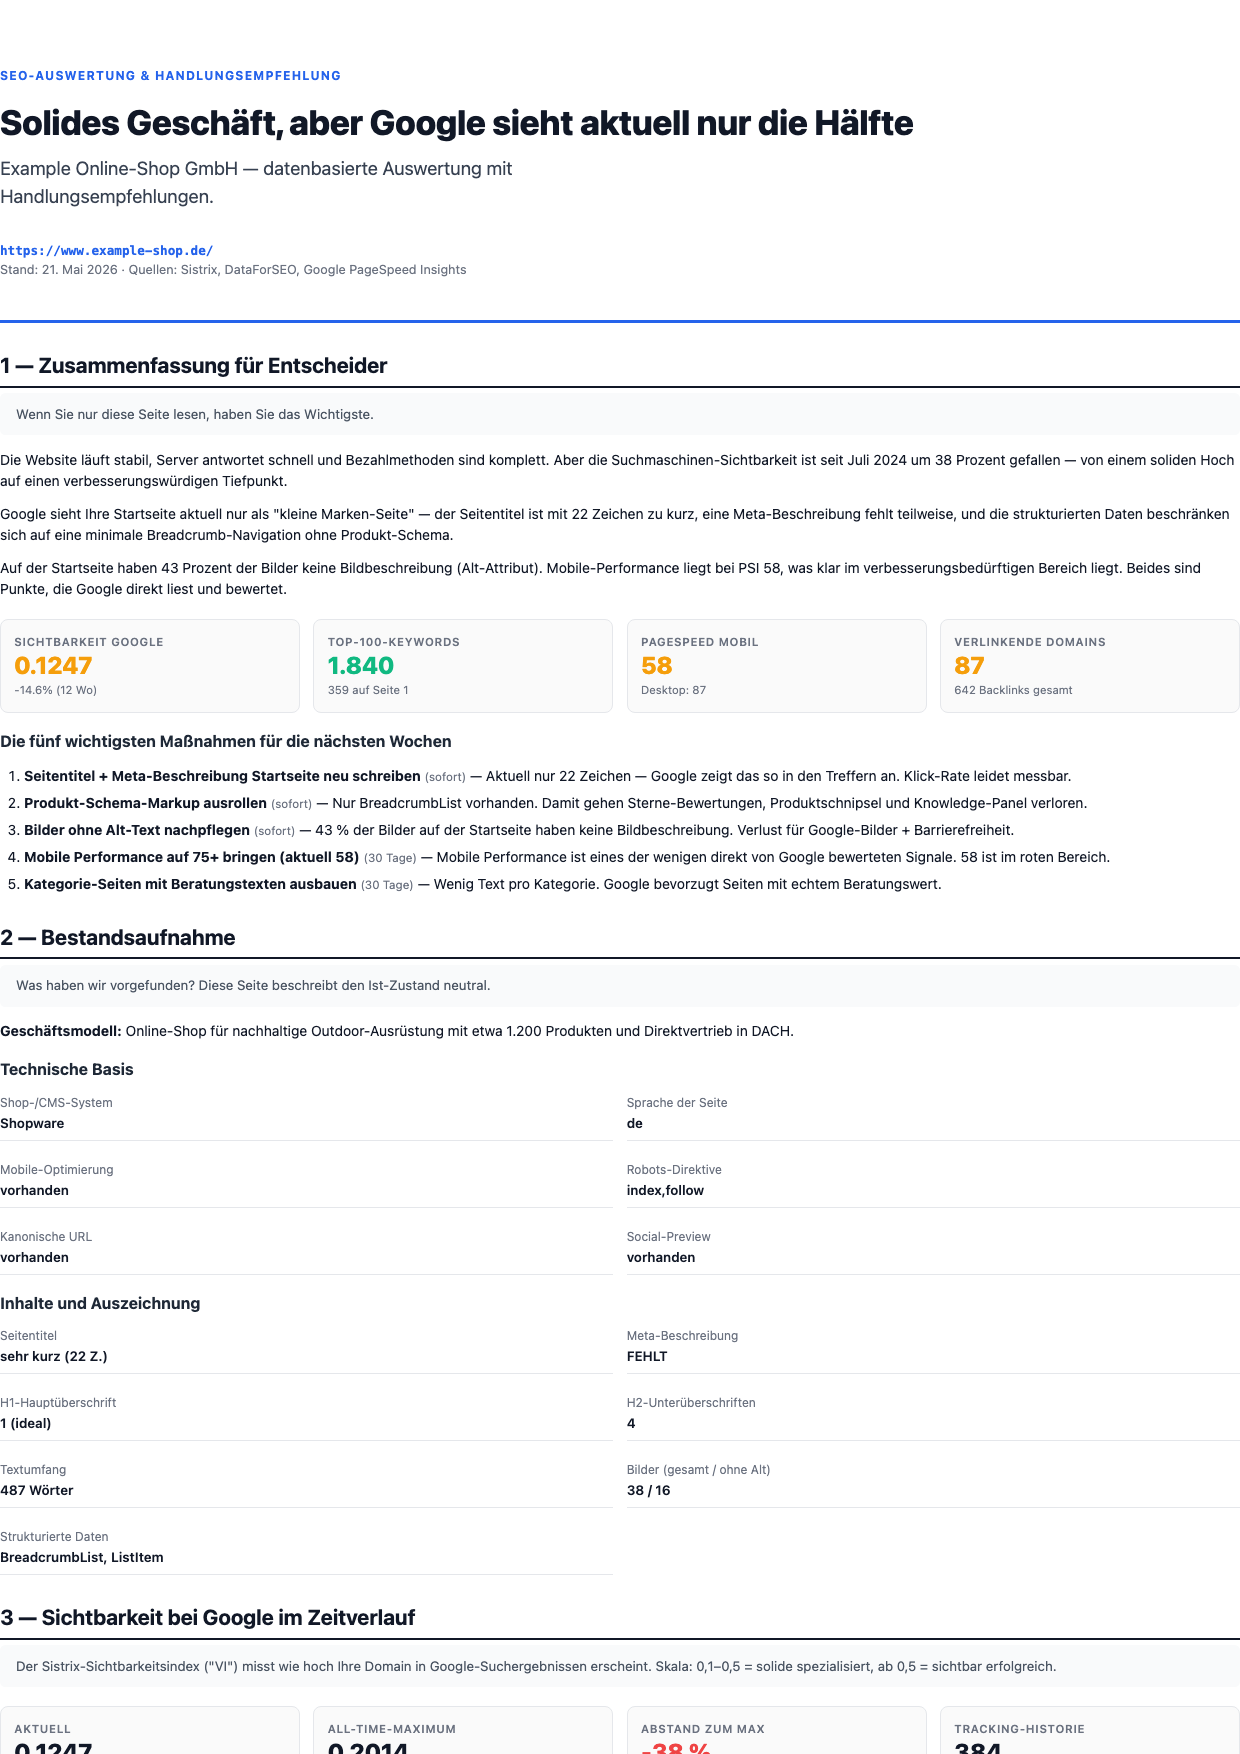
Task: Click the Textumfang value '487 Wörter'
Action: coord(37,1491)
